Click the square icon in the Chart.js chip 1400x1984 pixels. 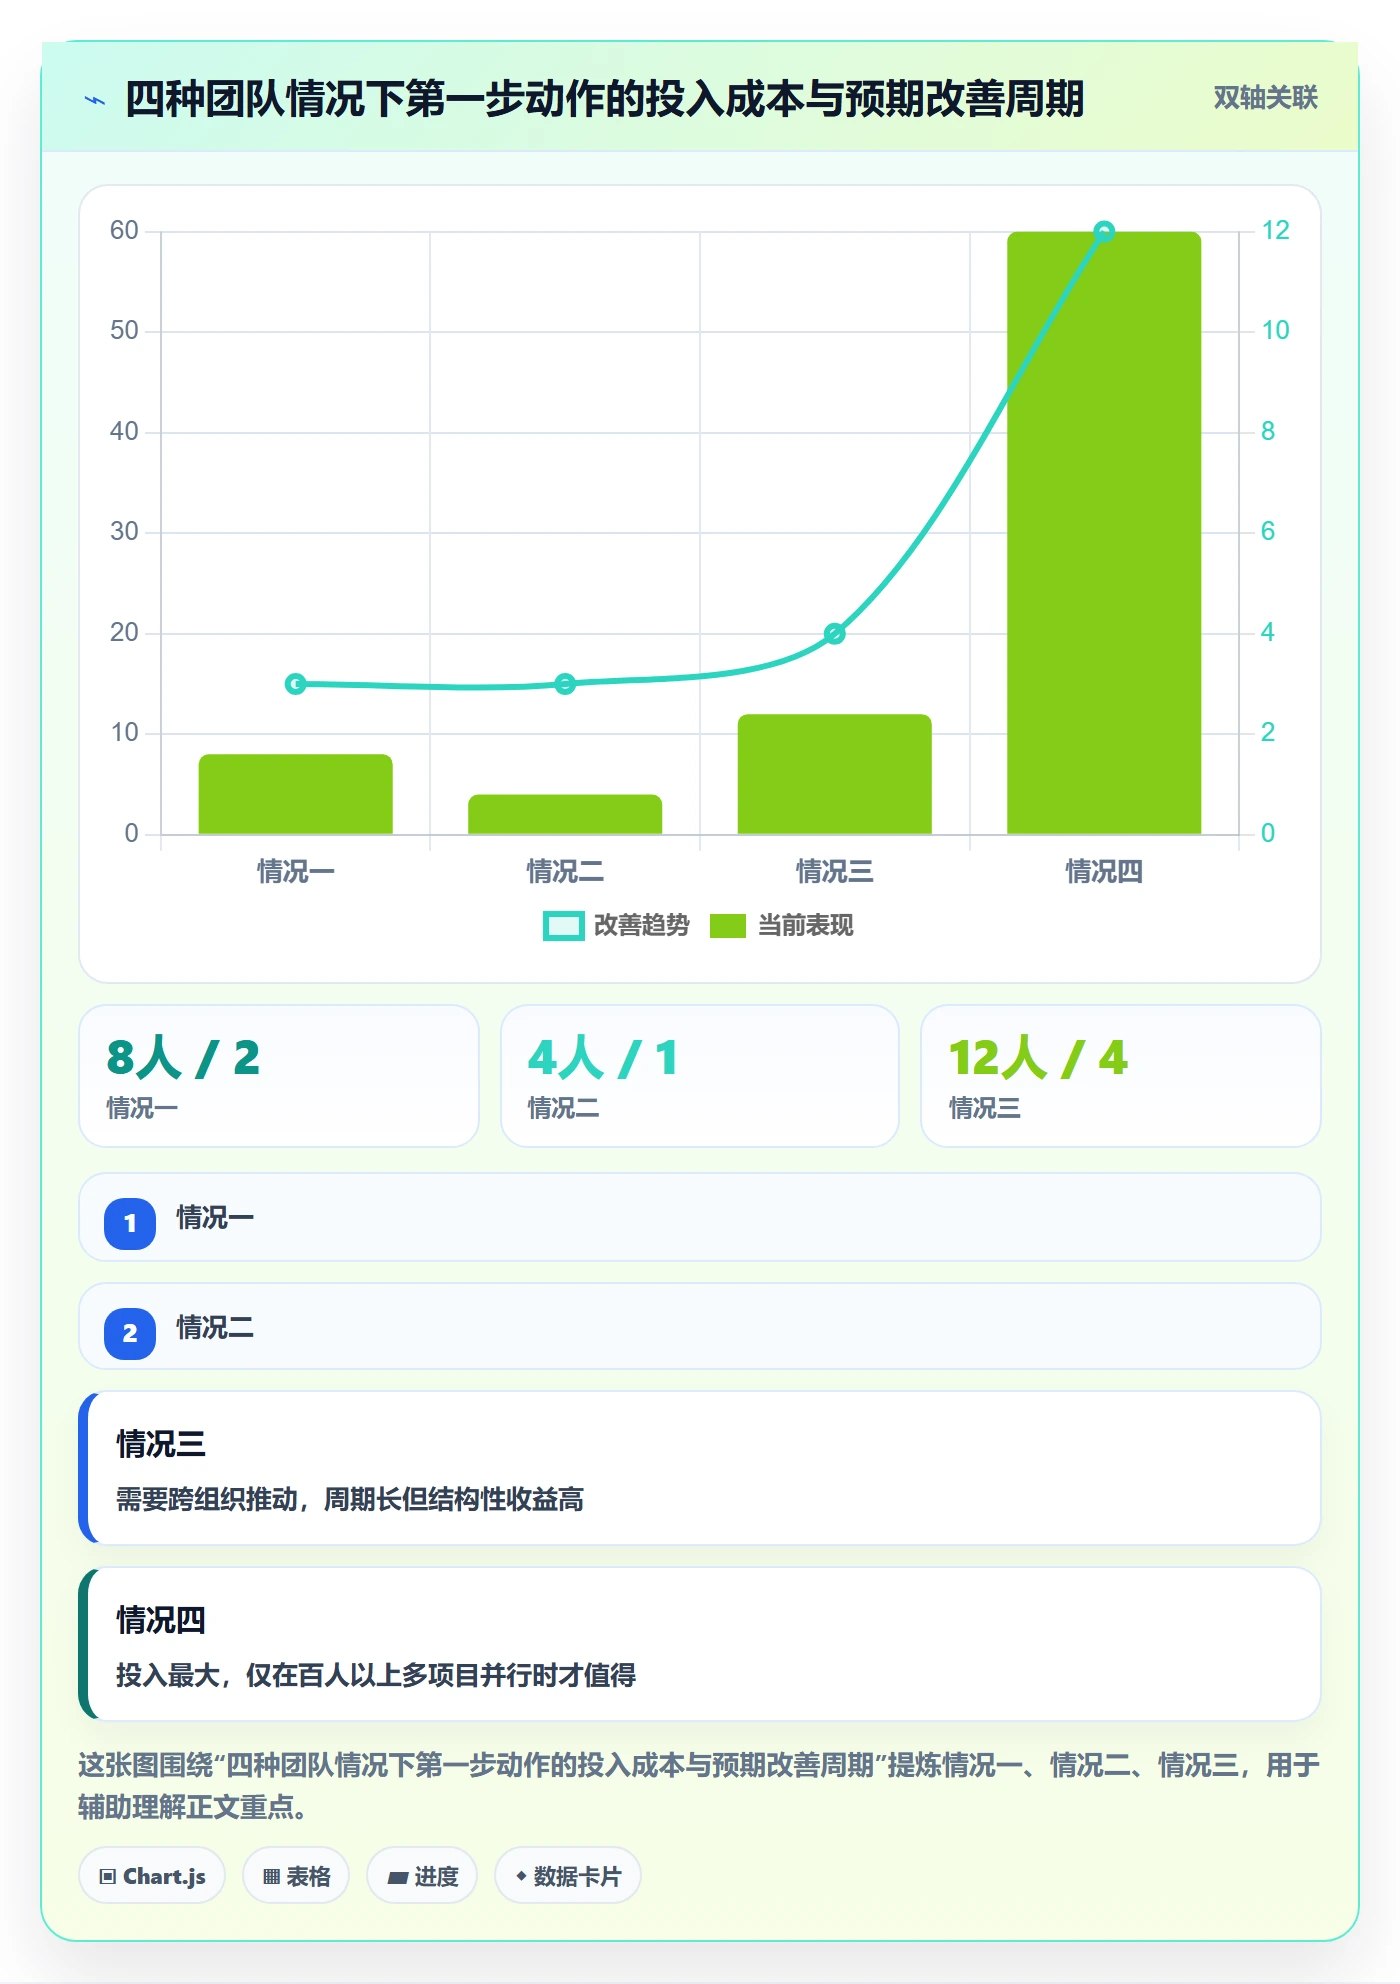pos(107,1877)
